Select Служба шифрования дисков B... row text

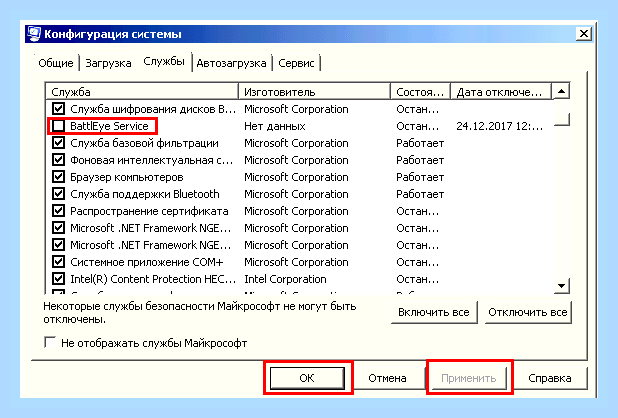153,109
